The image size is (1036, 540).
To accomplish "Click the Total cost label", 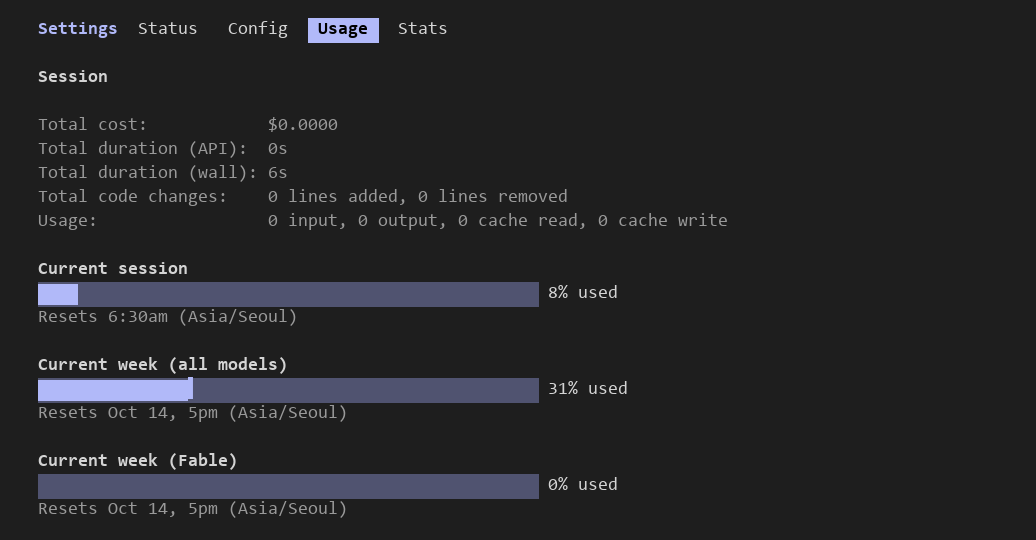I will click(92, 124).
